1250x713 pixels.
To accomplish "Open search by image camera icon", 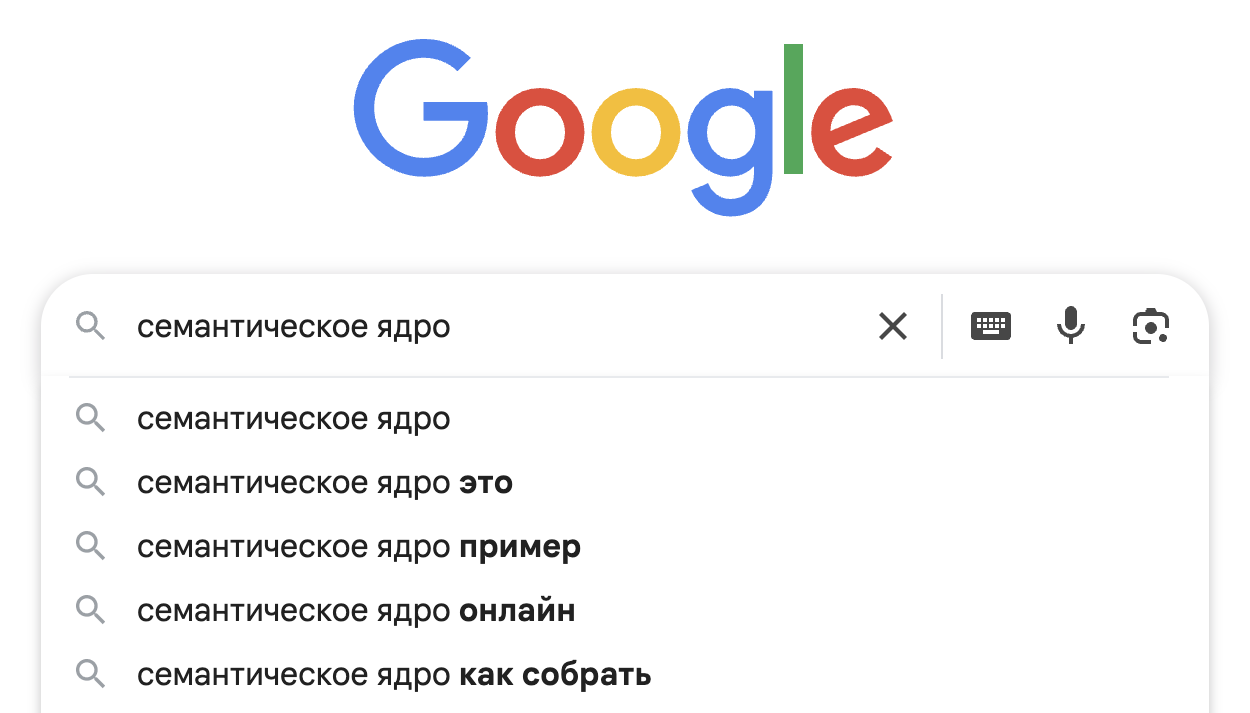I will point(1151,326).
